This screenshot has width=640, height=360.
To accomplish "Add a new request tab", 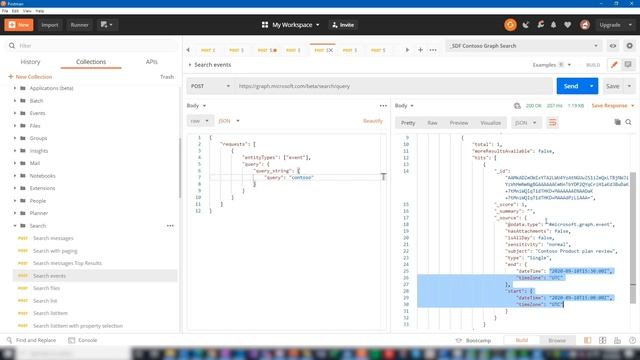I will point(420,50).
